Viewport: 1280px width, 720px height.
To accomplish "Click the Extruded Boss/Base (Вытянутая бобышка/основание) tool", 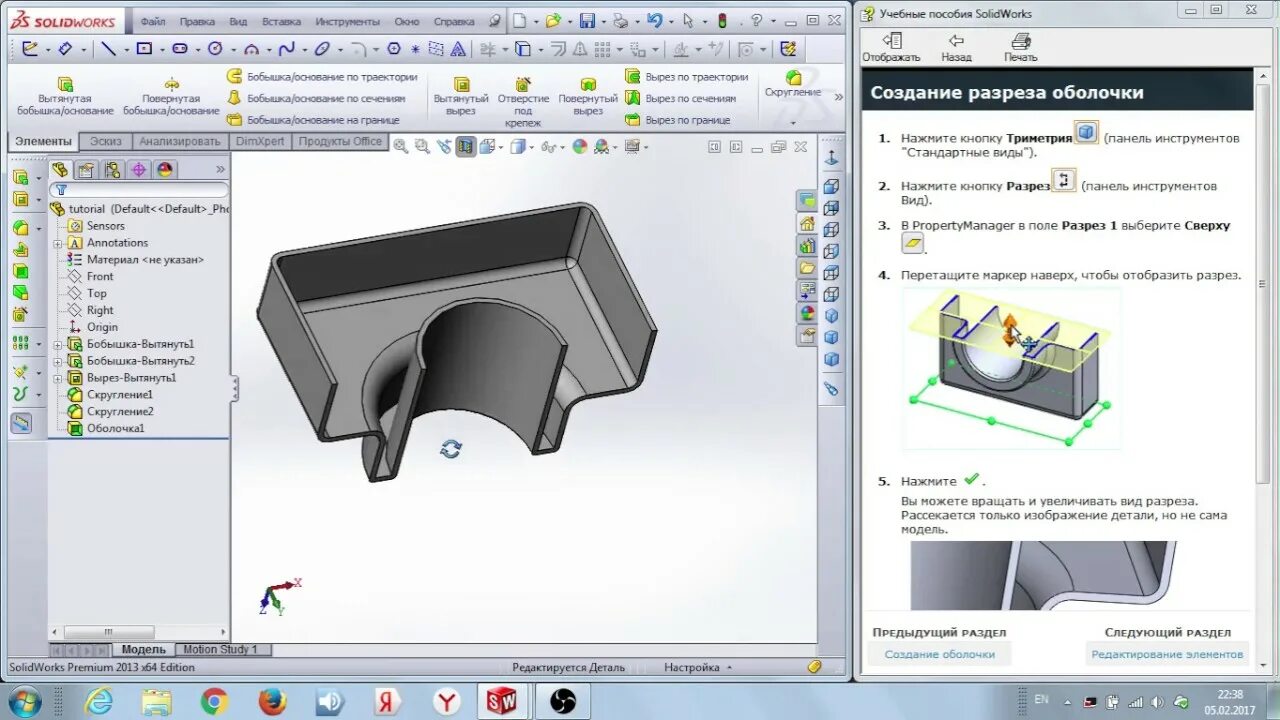I will [65, 97].
